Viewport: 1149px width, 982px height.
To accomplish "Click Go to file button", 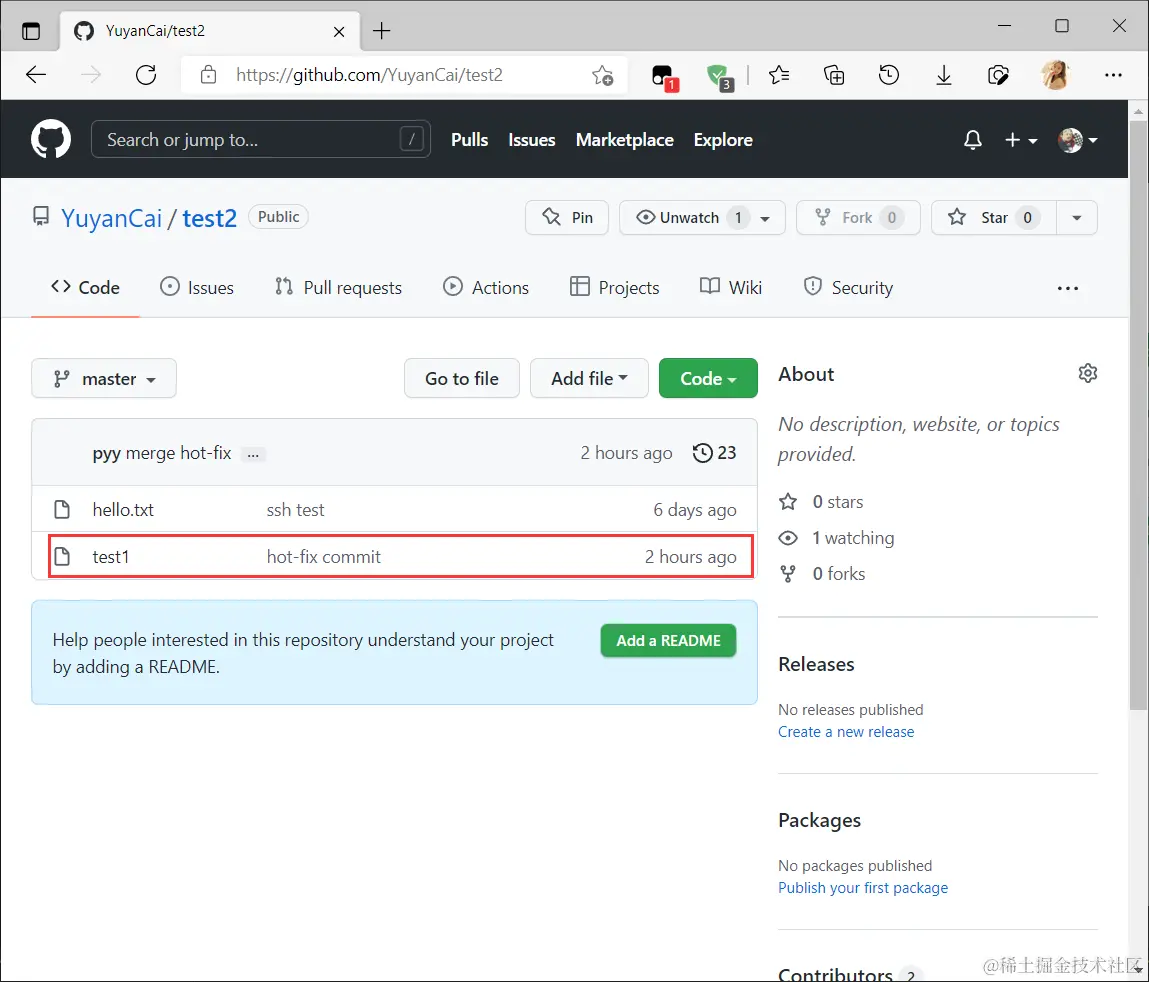I will click(x=462, y=378).
